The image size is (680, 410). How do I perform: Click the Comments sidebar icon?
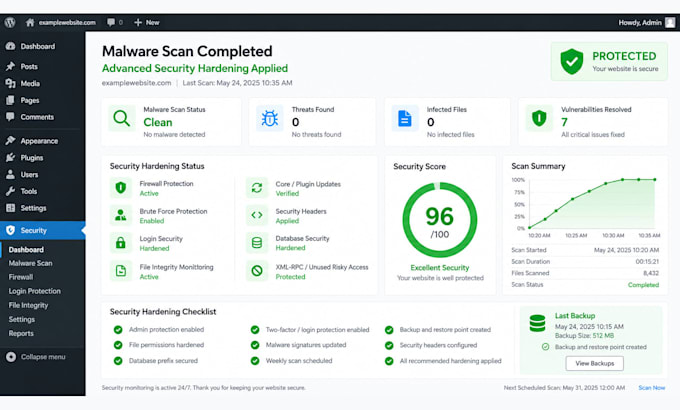click(x=10, y=117)
